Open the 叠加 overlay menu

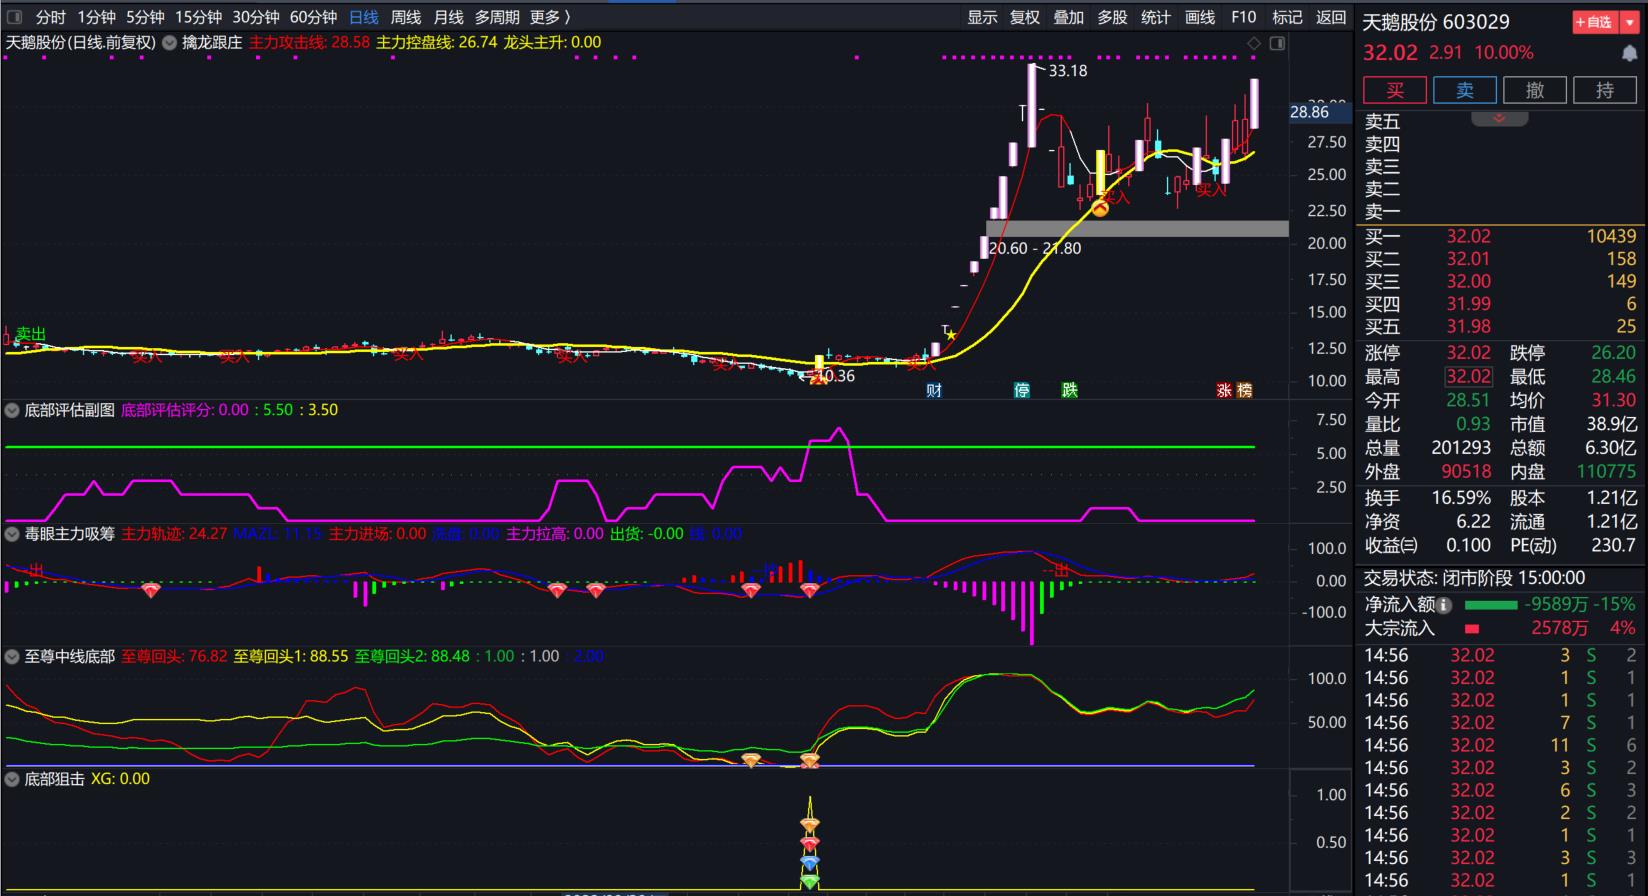pyautogui.click(x=1069, y=17)
